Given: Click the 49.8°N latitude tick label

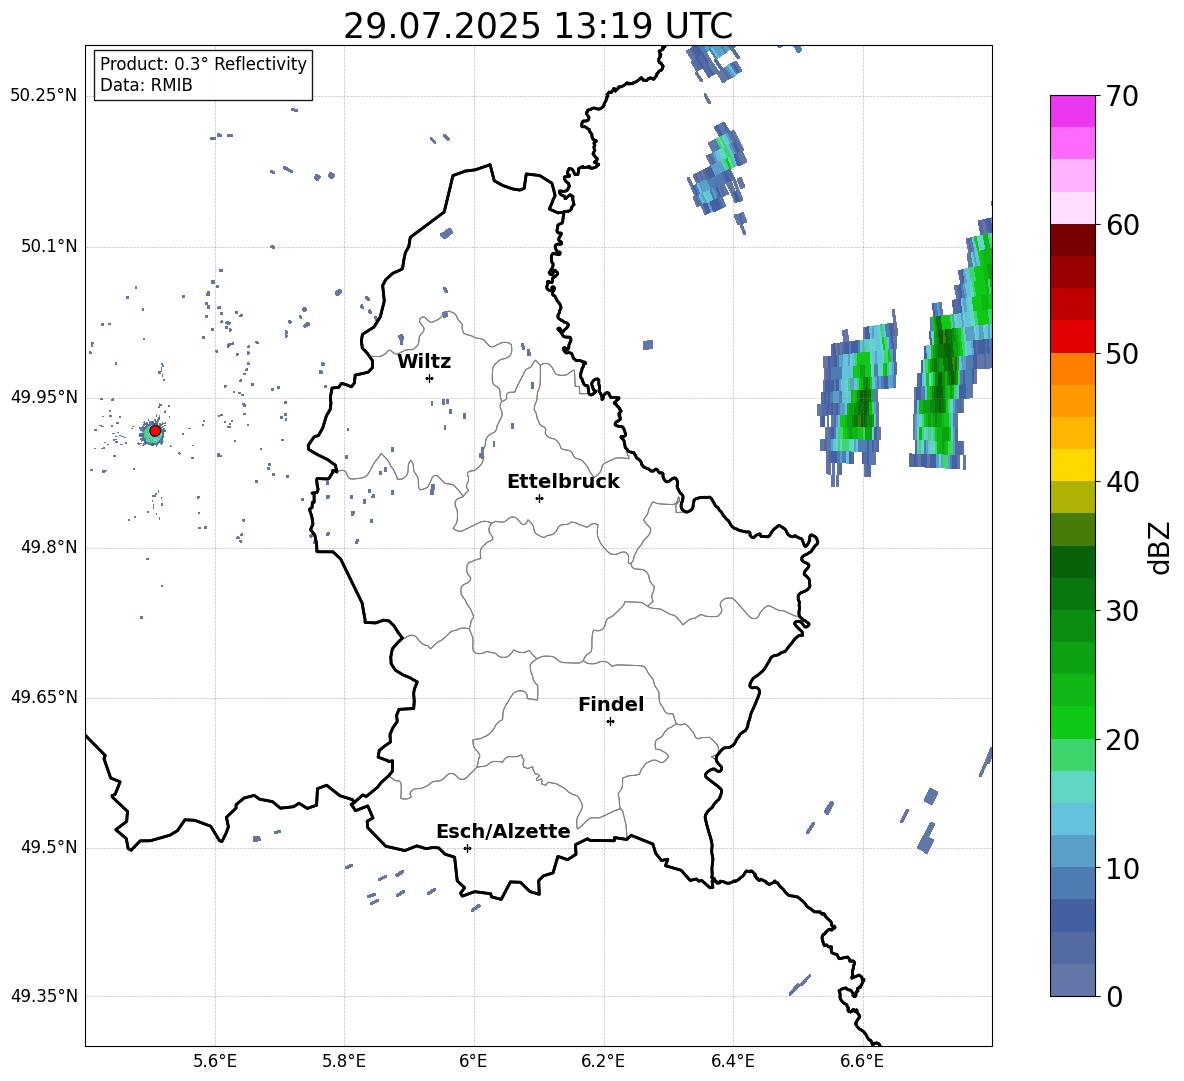Looking at the screenshot, I should tap(49, 547).
